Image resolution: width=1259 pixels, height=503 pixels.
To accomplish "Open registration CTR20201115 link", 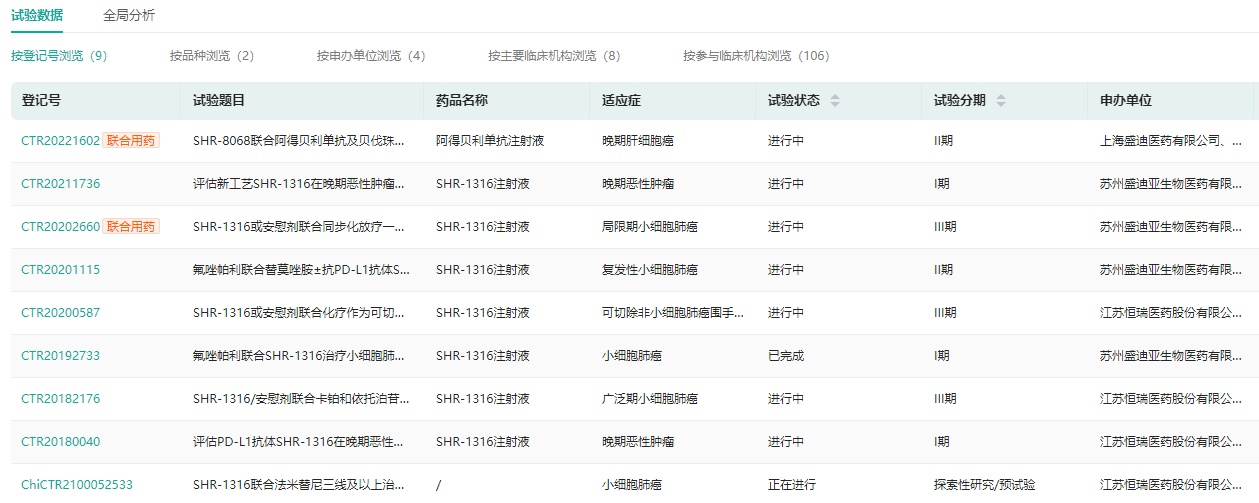I will [x=60, y=270].
